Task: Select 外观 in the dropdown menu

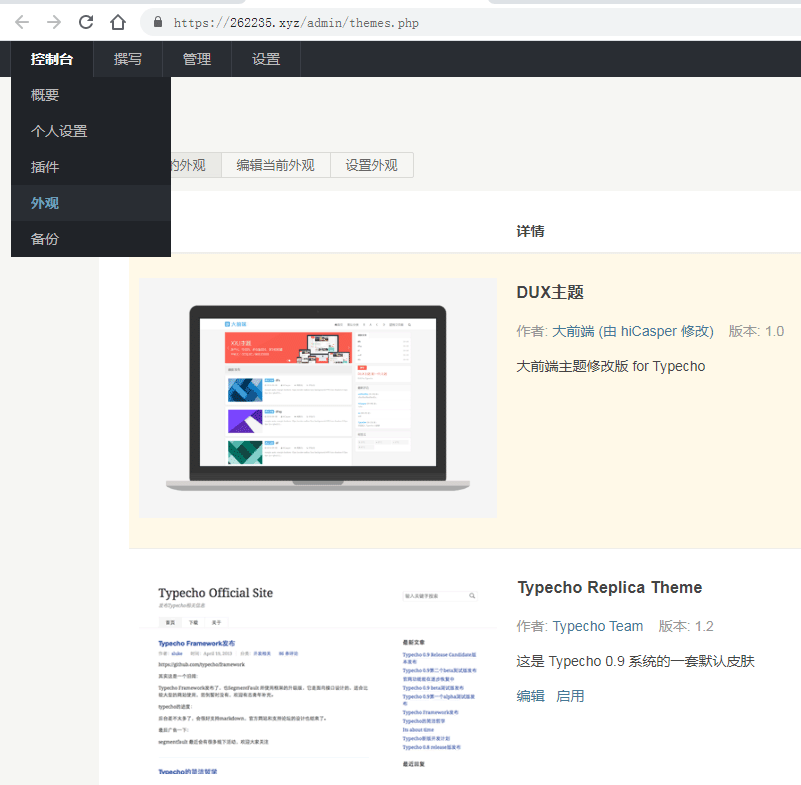Action: point(91,203)
